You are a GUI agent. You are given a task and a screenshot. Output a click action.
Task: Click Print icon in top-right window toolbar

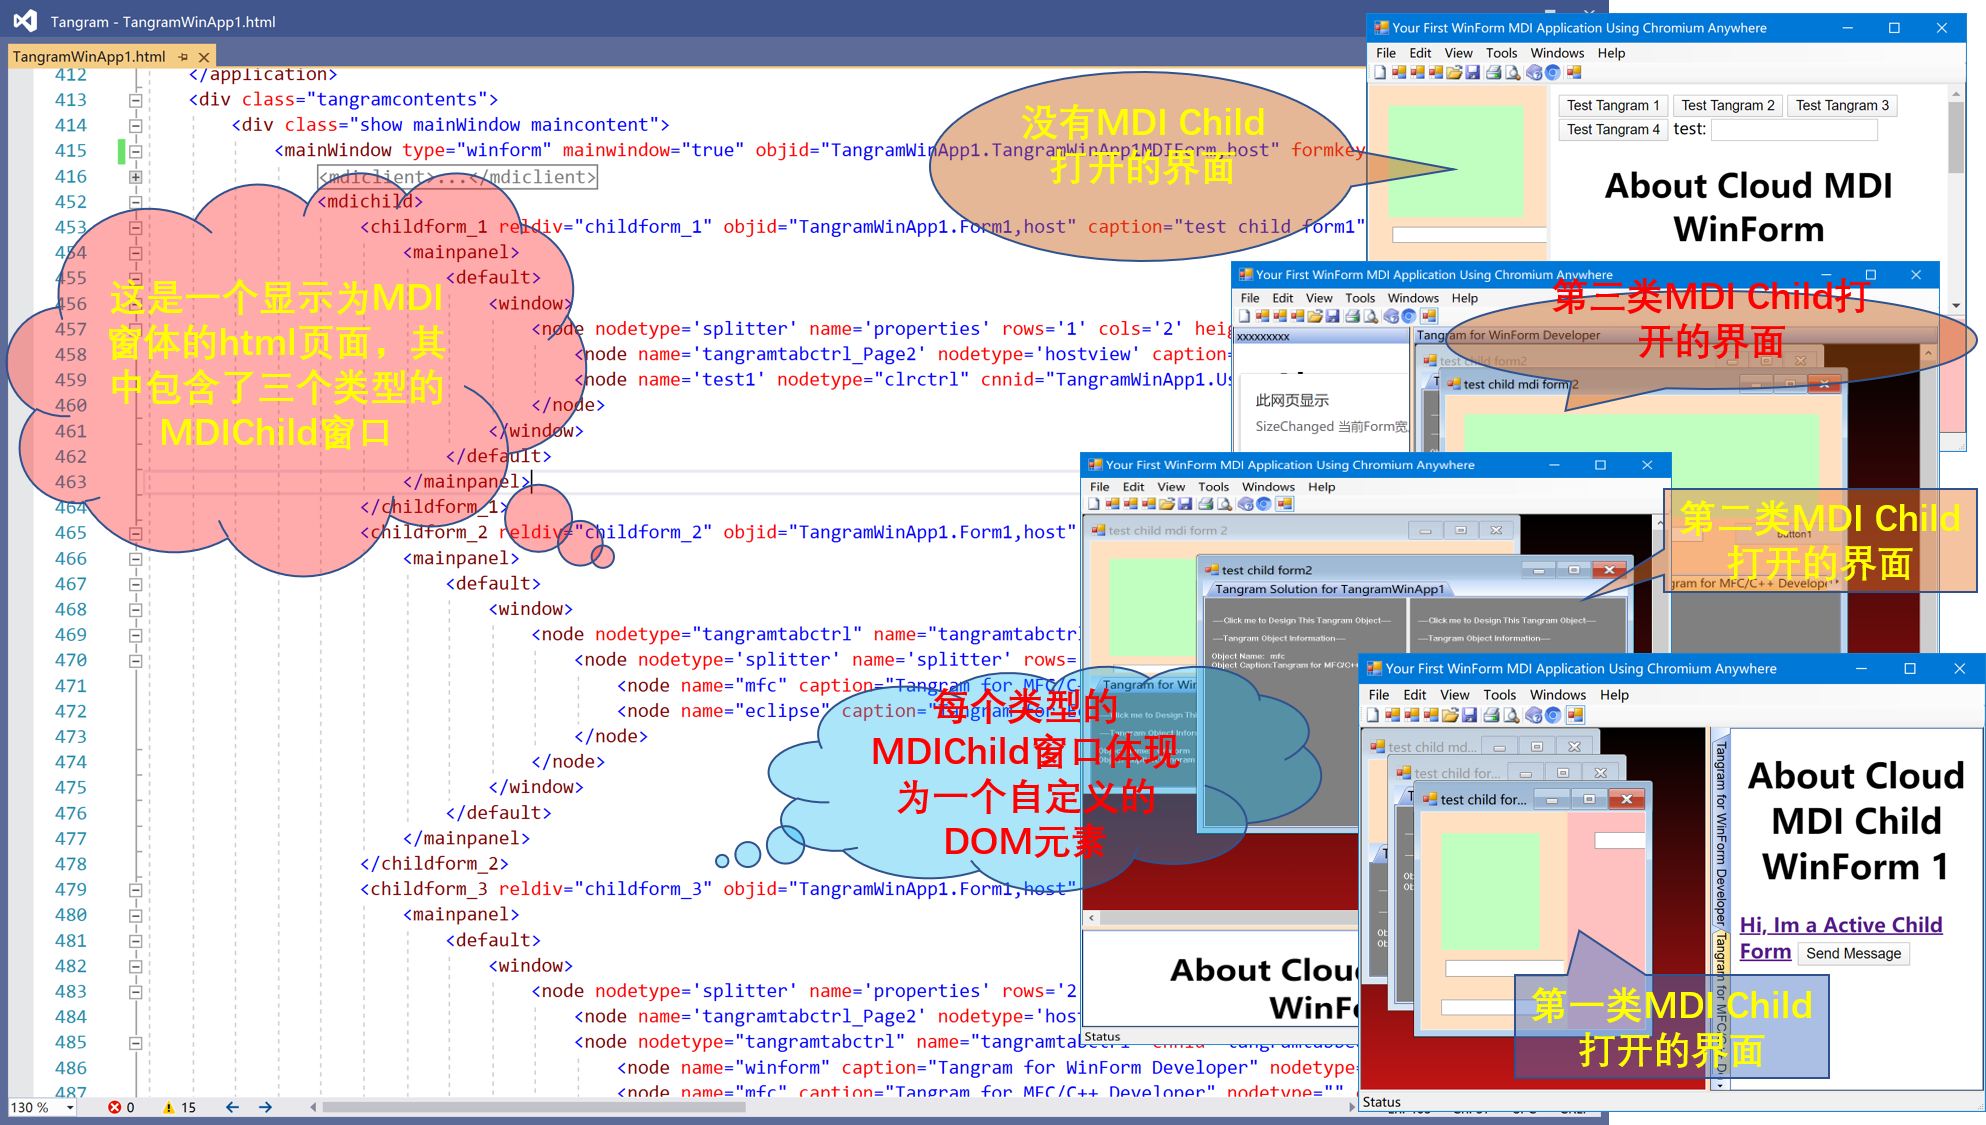[x=1493, y=73]
